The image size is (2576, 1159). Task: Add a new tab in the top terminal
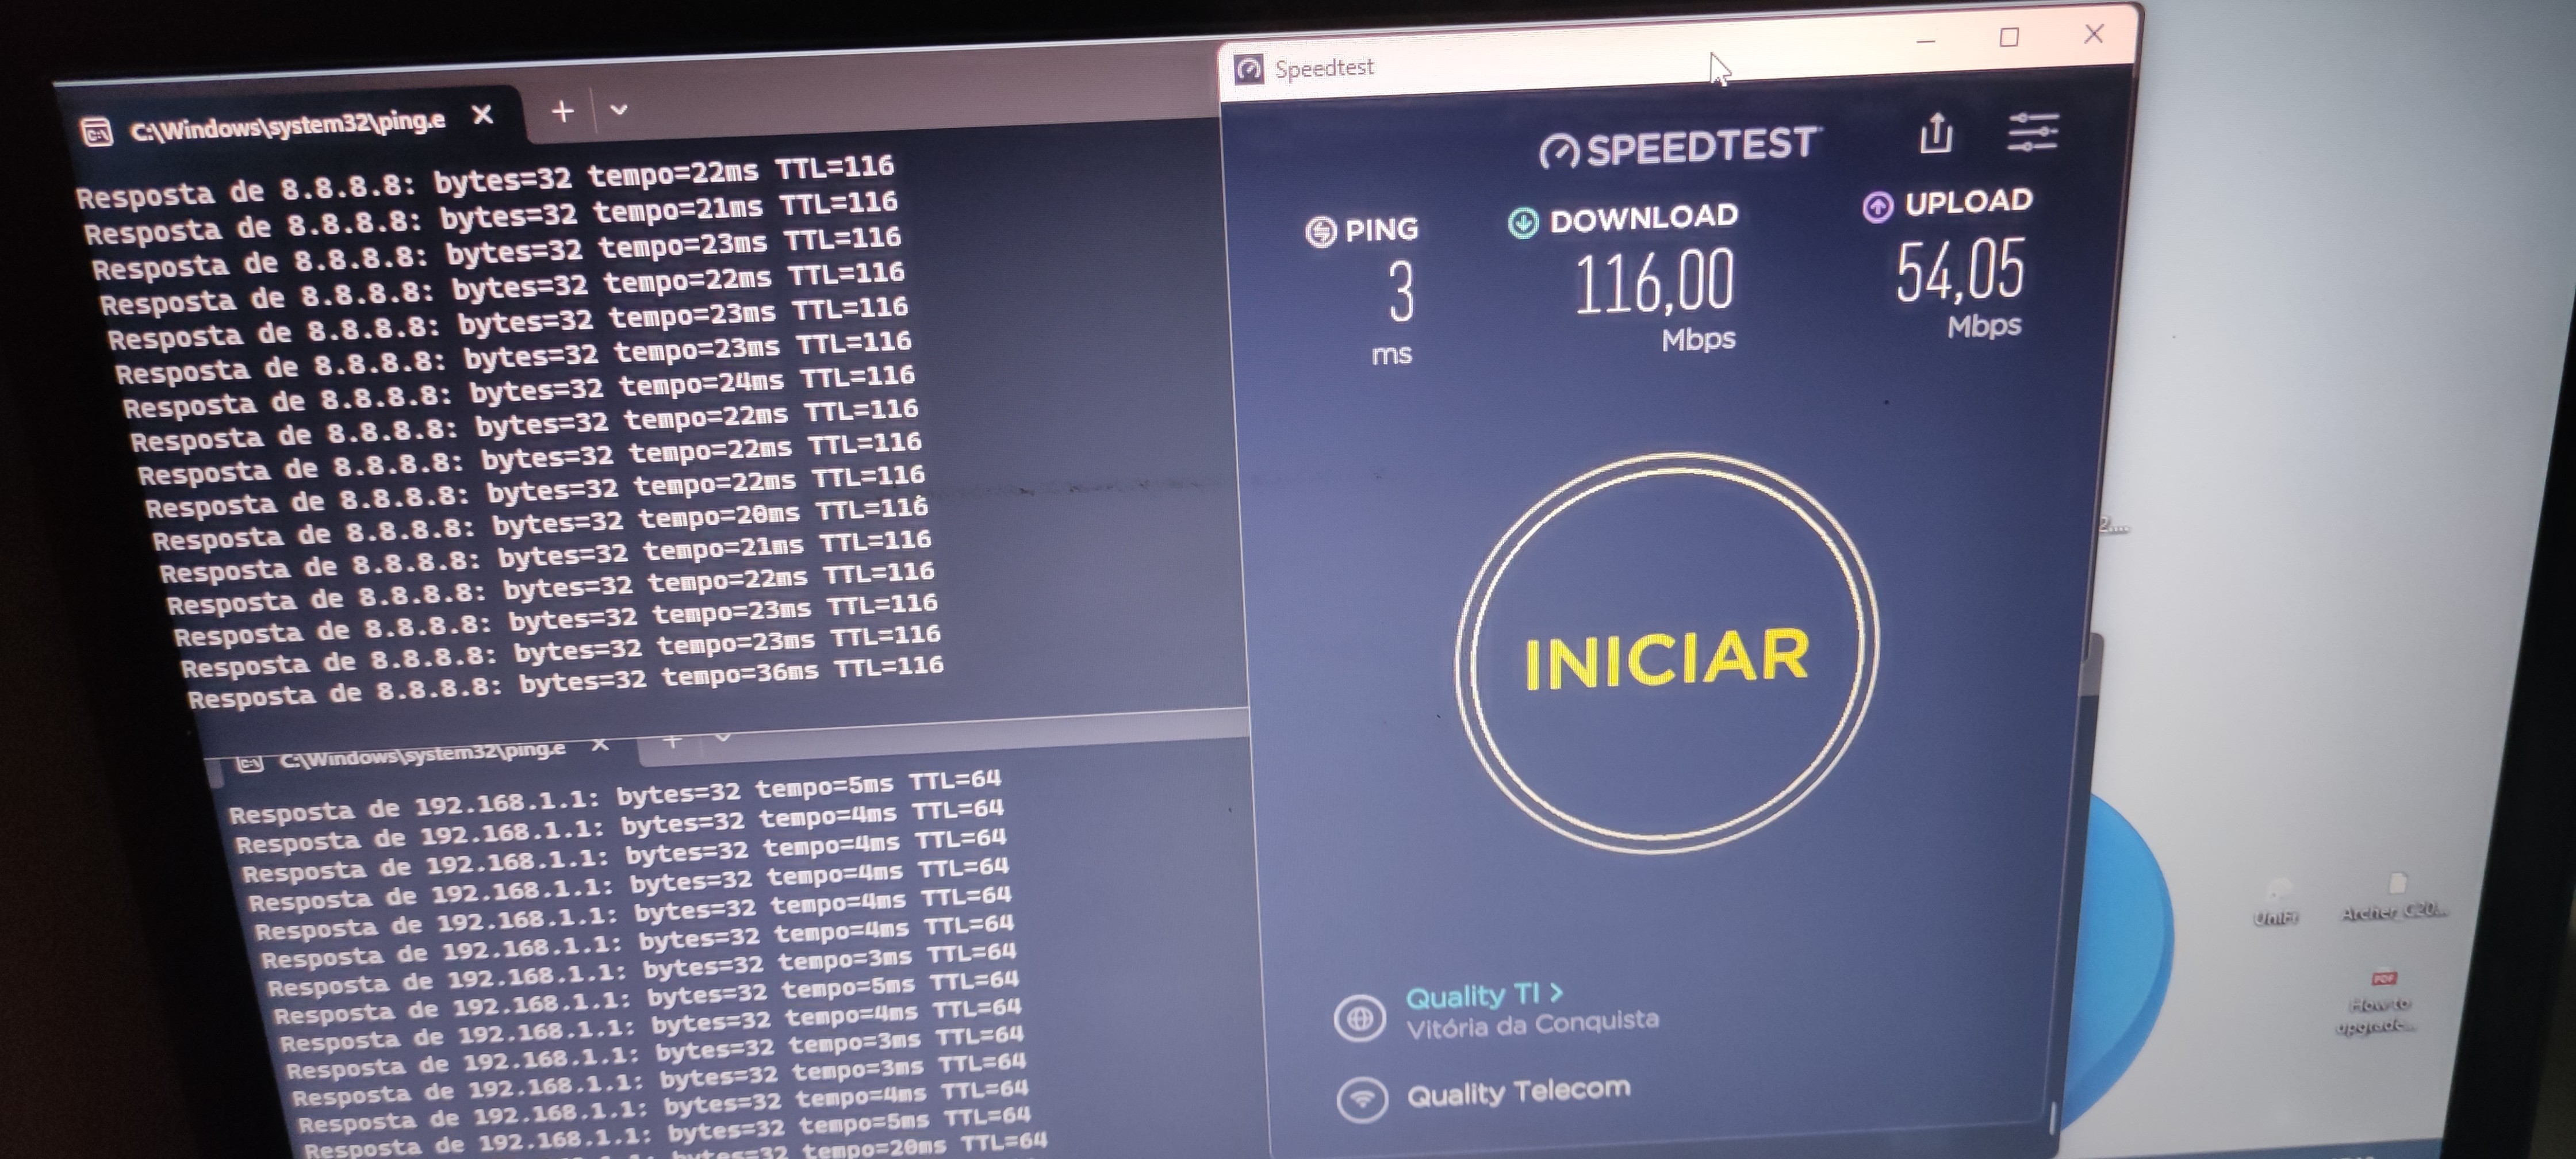(x=563, y=111)
